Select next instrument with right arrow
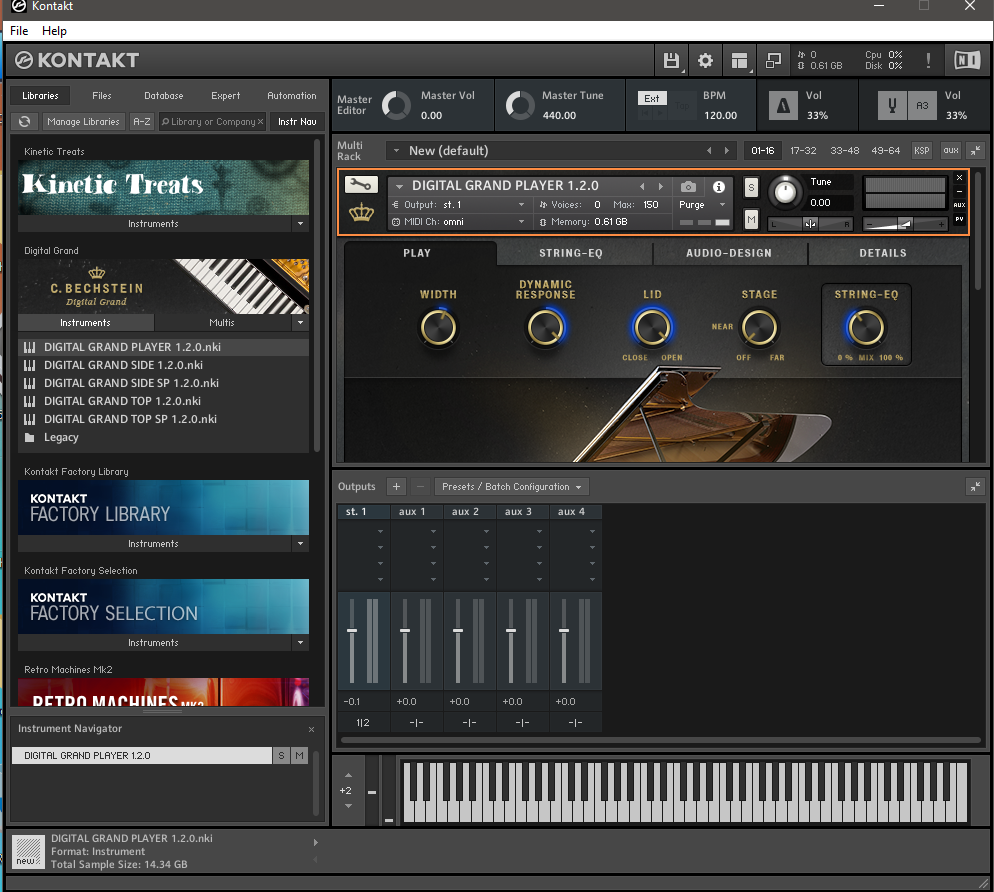Viewport: 994px width, 892px height. (661, 186)
